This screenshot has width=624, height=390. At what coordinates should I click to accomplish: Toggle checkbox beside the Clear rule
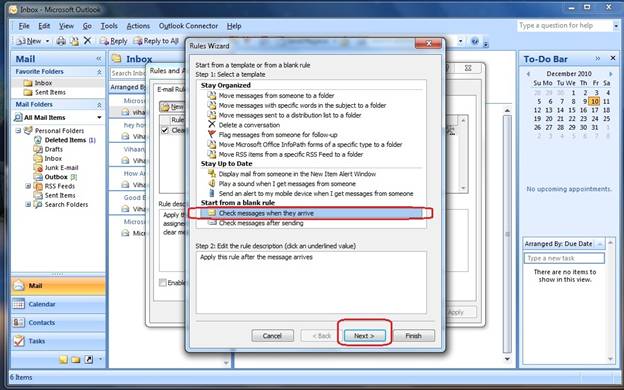click(165, 130)
